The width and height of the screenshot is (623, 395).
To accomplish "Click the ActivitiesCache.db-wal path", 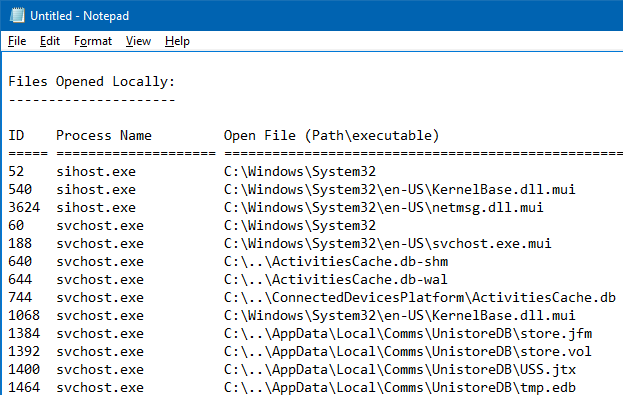I will (336, 279).
